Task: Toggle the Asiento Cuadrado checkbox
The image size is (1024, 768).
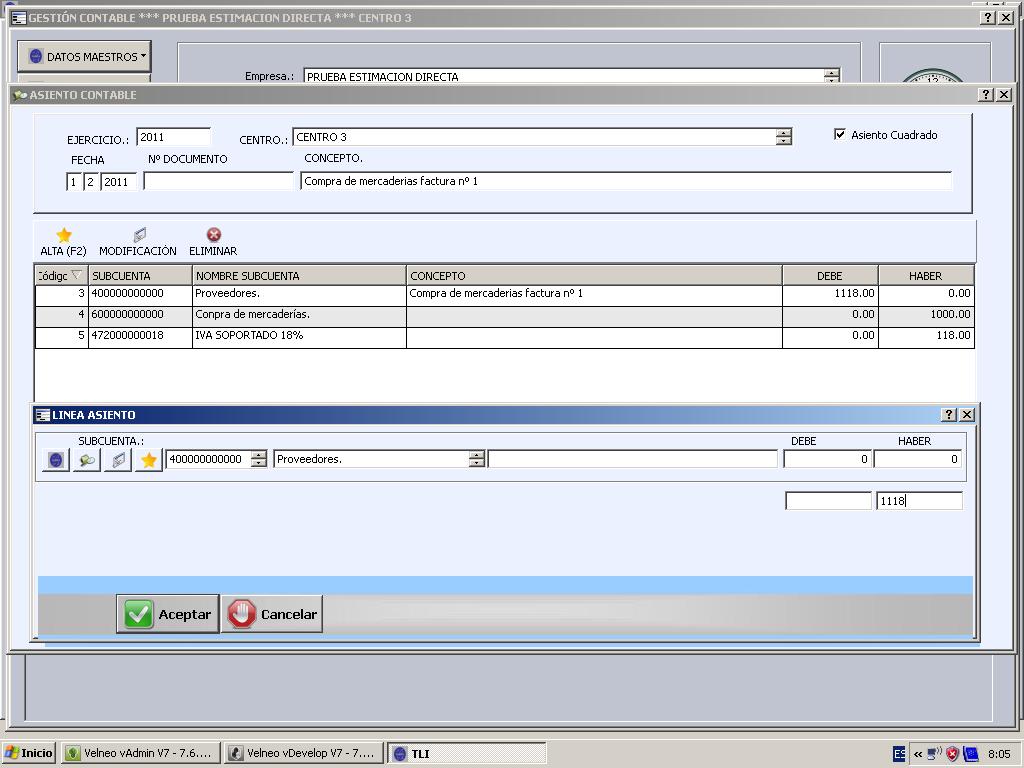Action: [x=840, y=134]
